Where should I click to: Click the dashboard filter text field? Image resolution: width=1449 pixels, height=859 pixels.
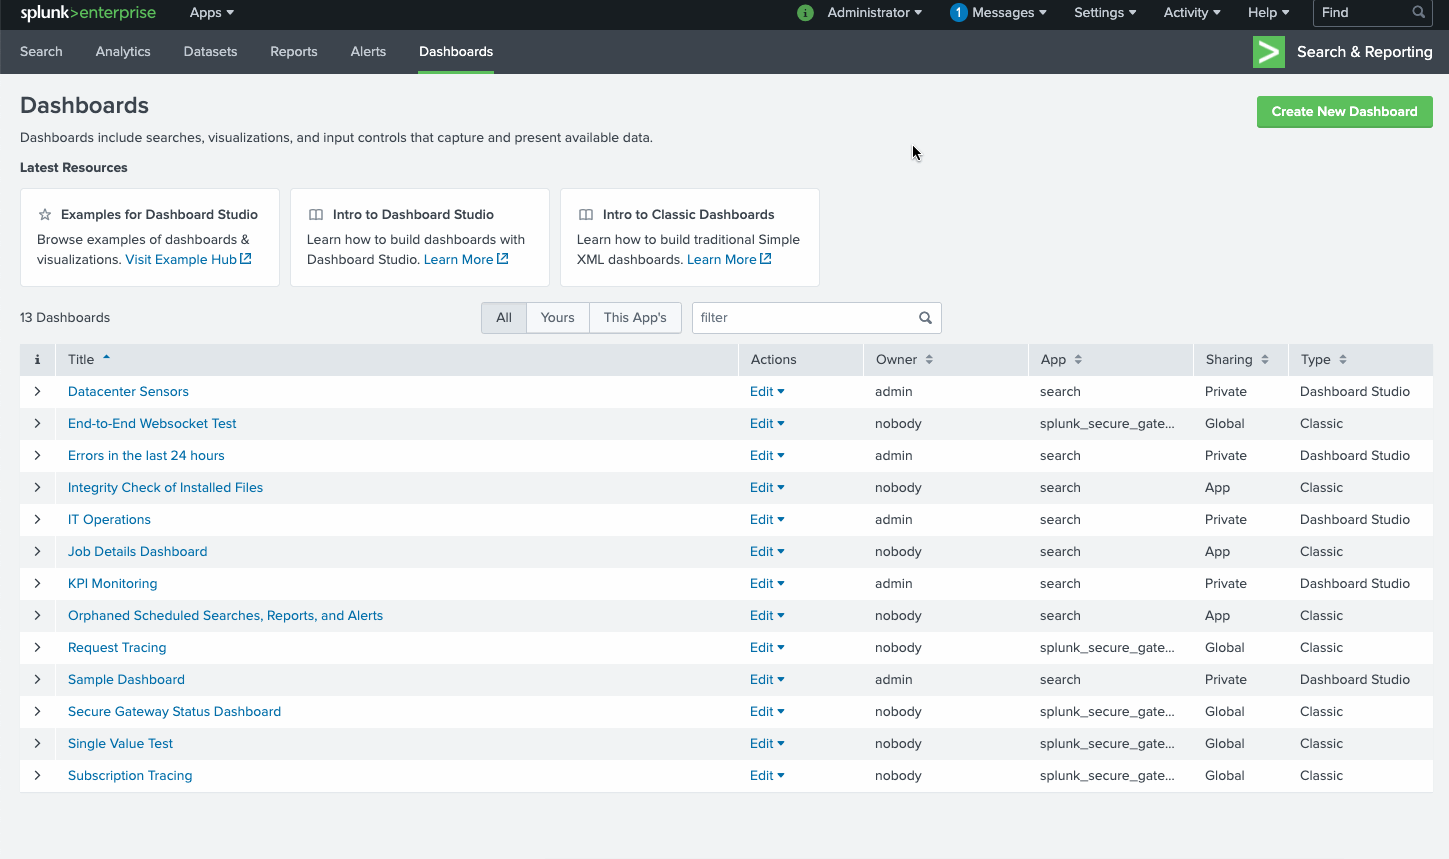tap(803, 318)
